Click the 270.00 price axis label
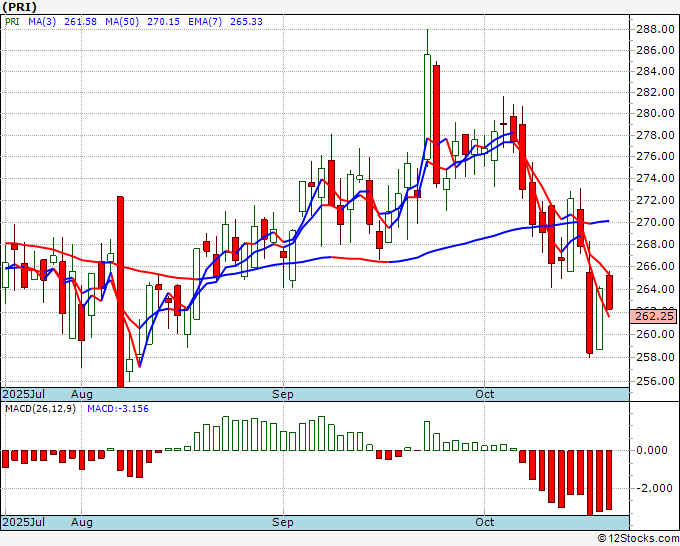This screenshot has height=546, width=680. pyautogui.click(x=655, y=222)
